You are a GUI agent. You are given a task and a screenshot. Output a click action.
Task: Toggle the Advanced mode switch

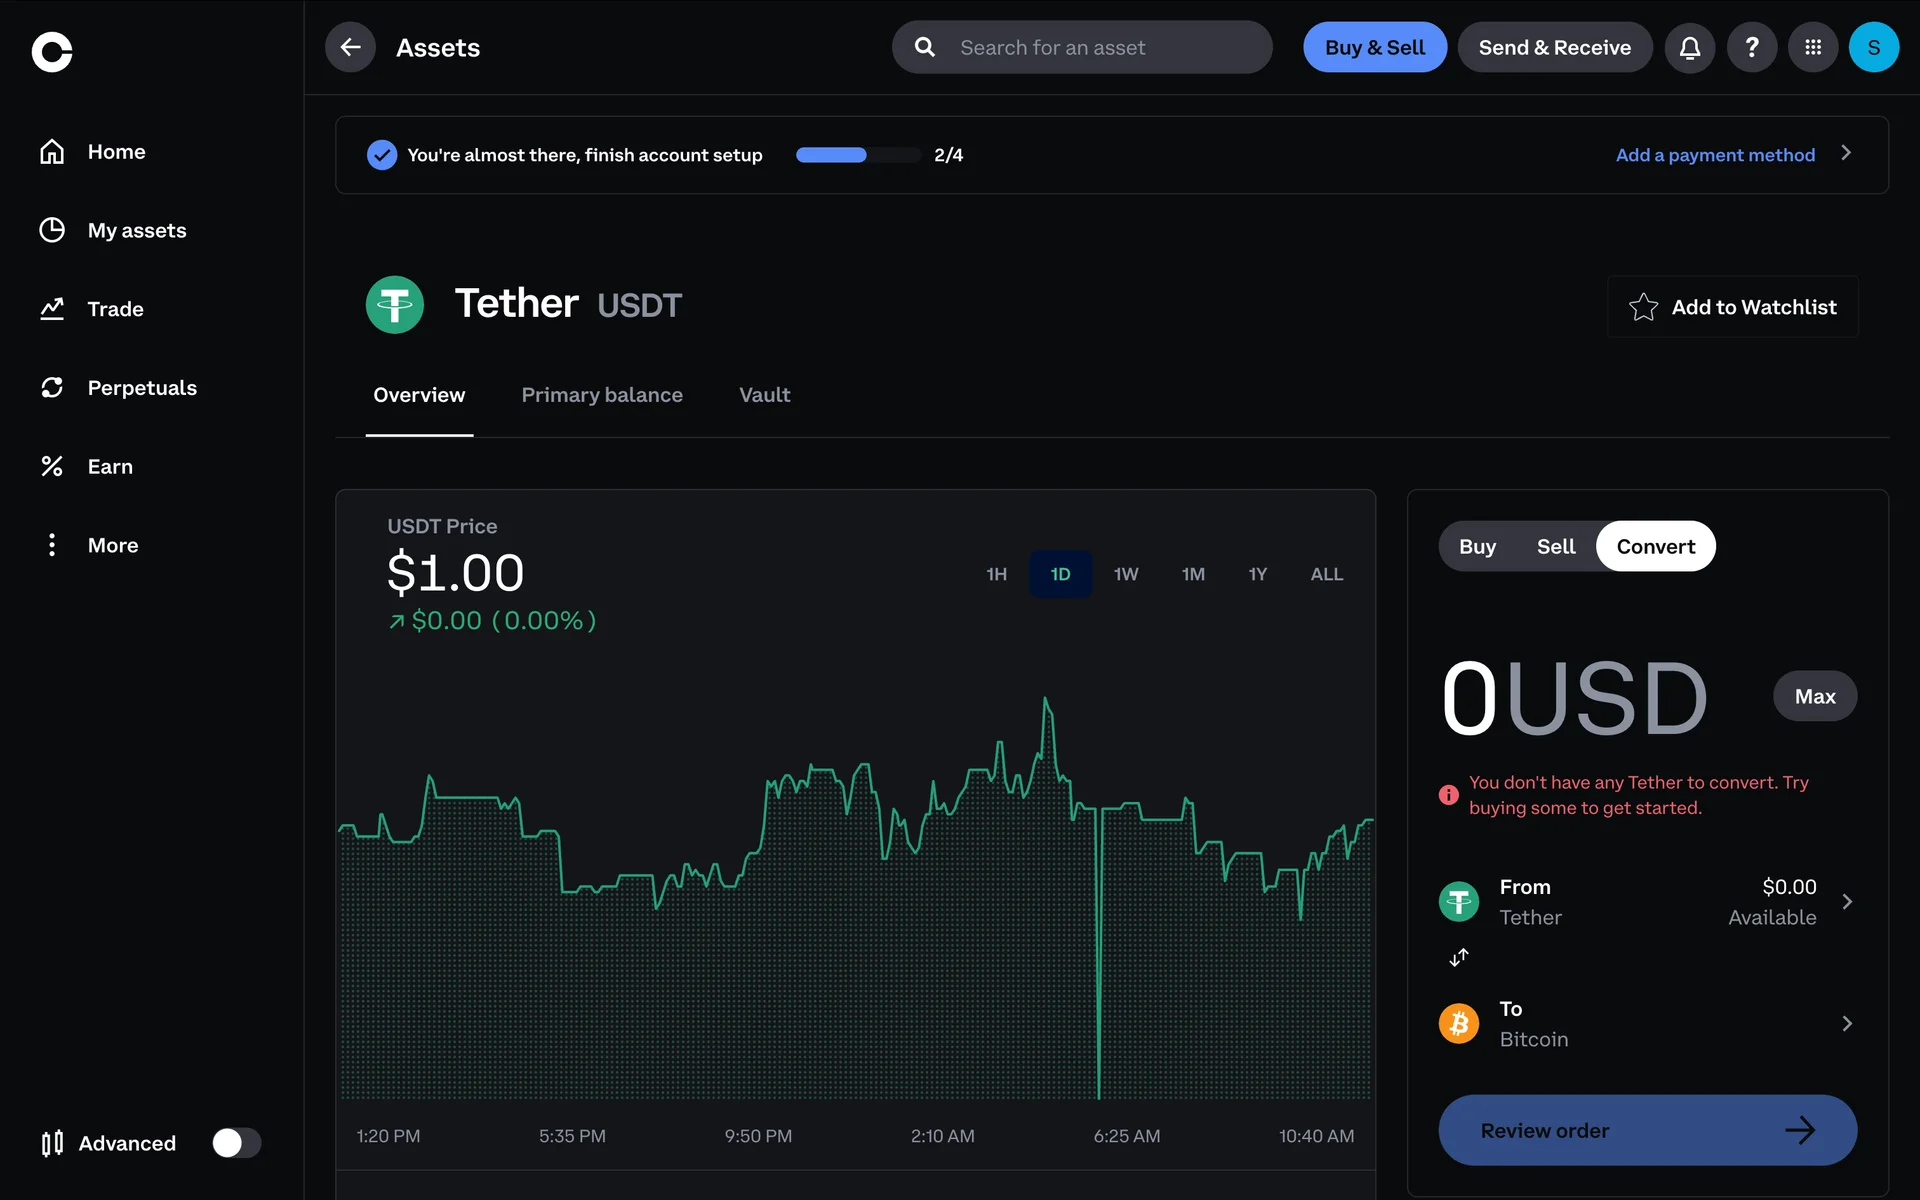click(x=236, y=1143)
